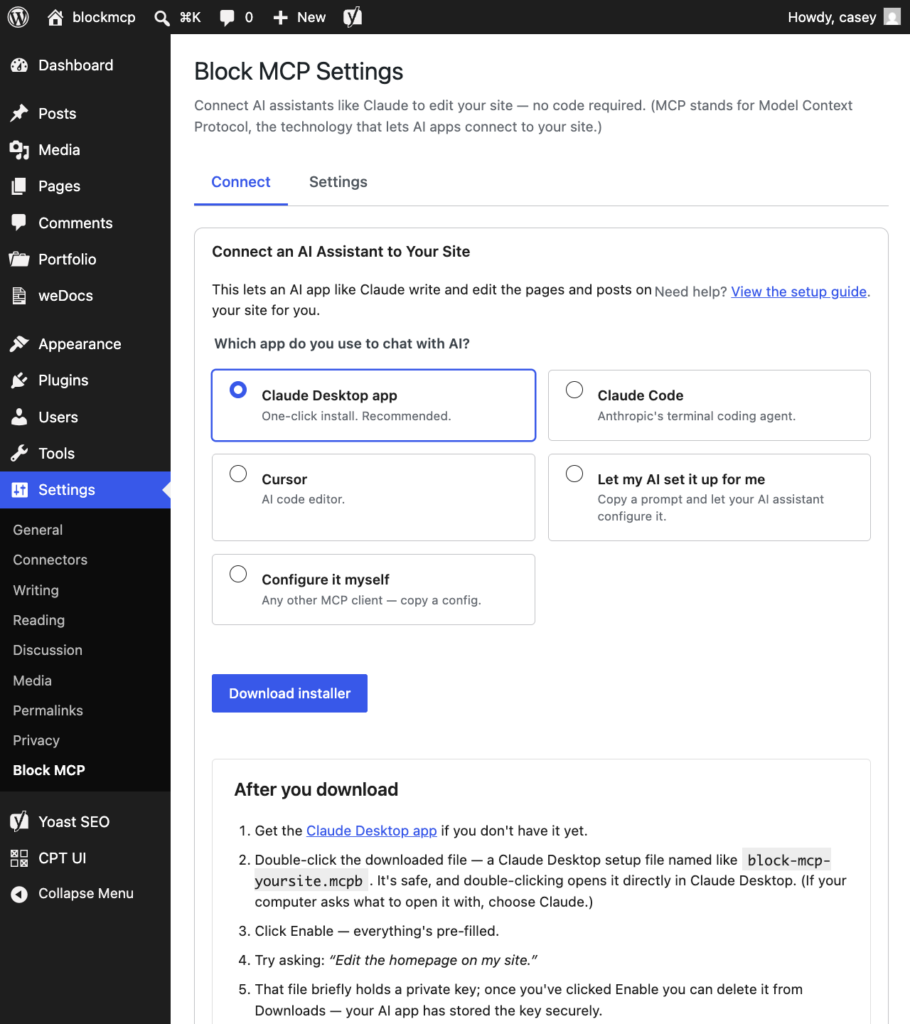Click the Portfolio folder icon
The height and width of the screenshot is (1024, 910).
[20, 259]
